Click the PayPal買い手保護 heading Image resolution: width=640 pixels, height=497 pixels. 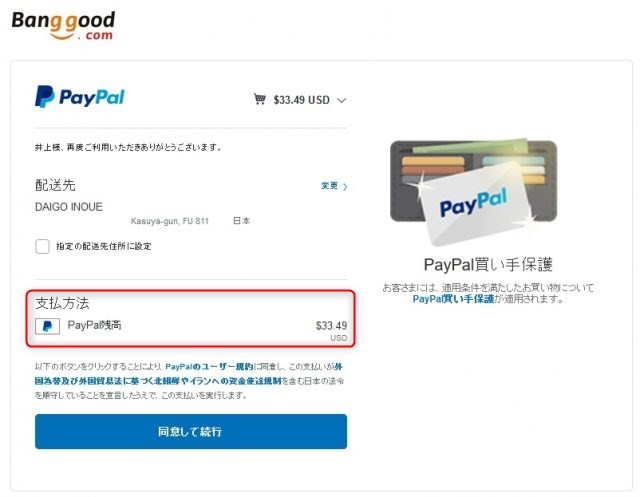point(488,264)
